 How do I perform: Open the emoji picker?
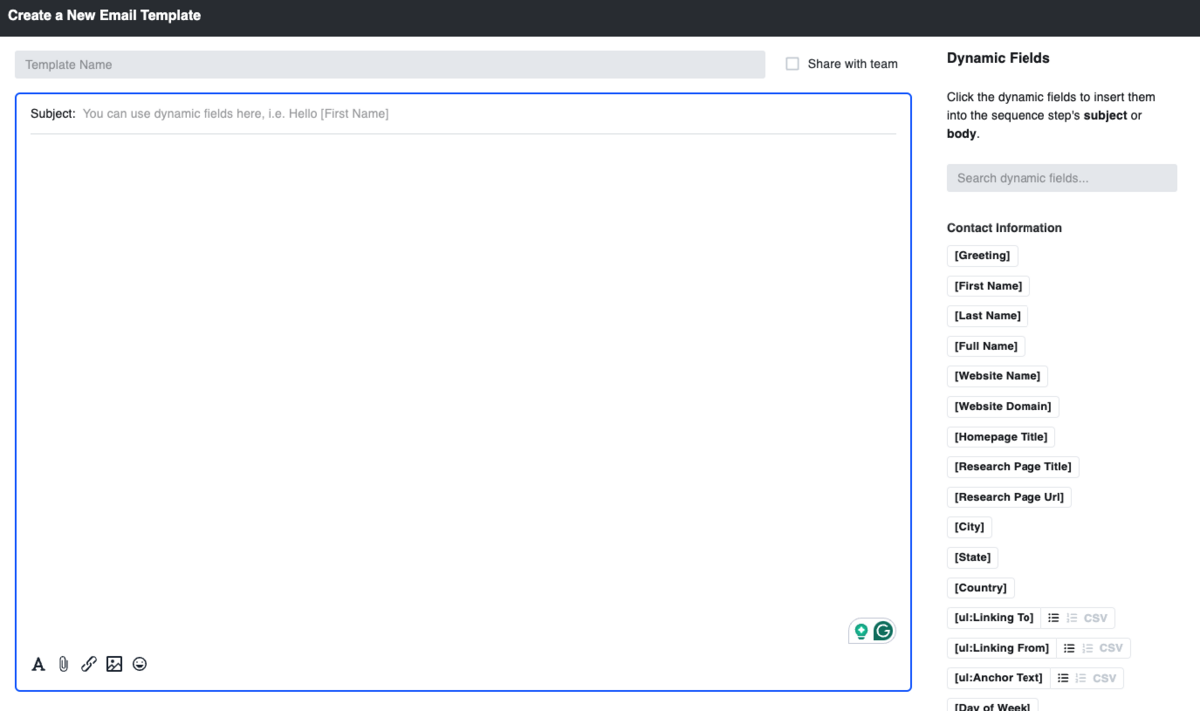(140, 664)
